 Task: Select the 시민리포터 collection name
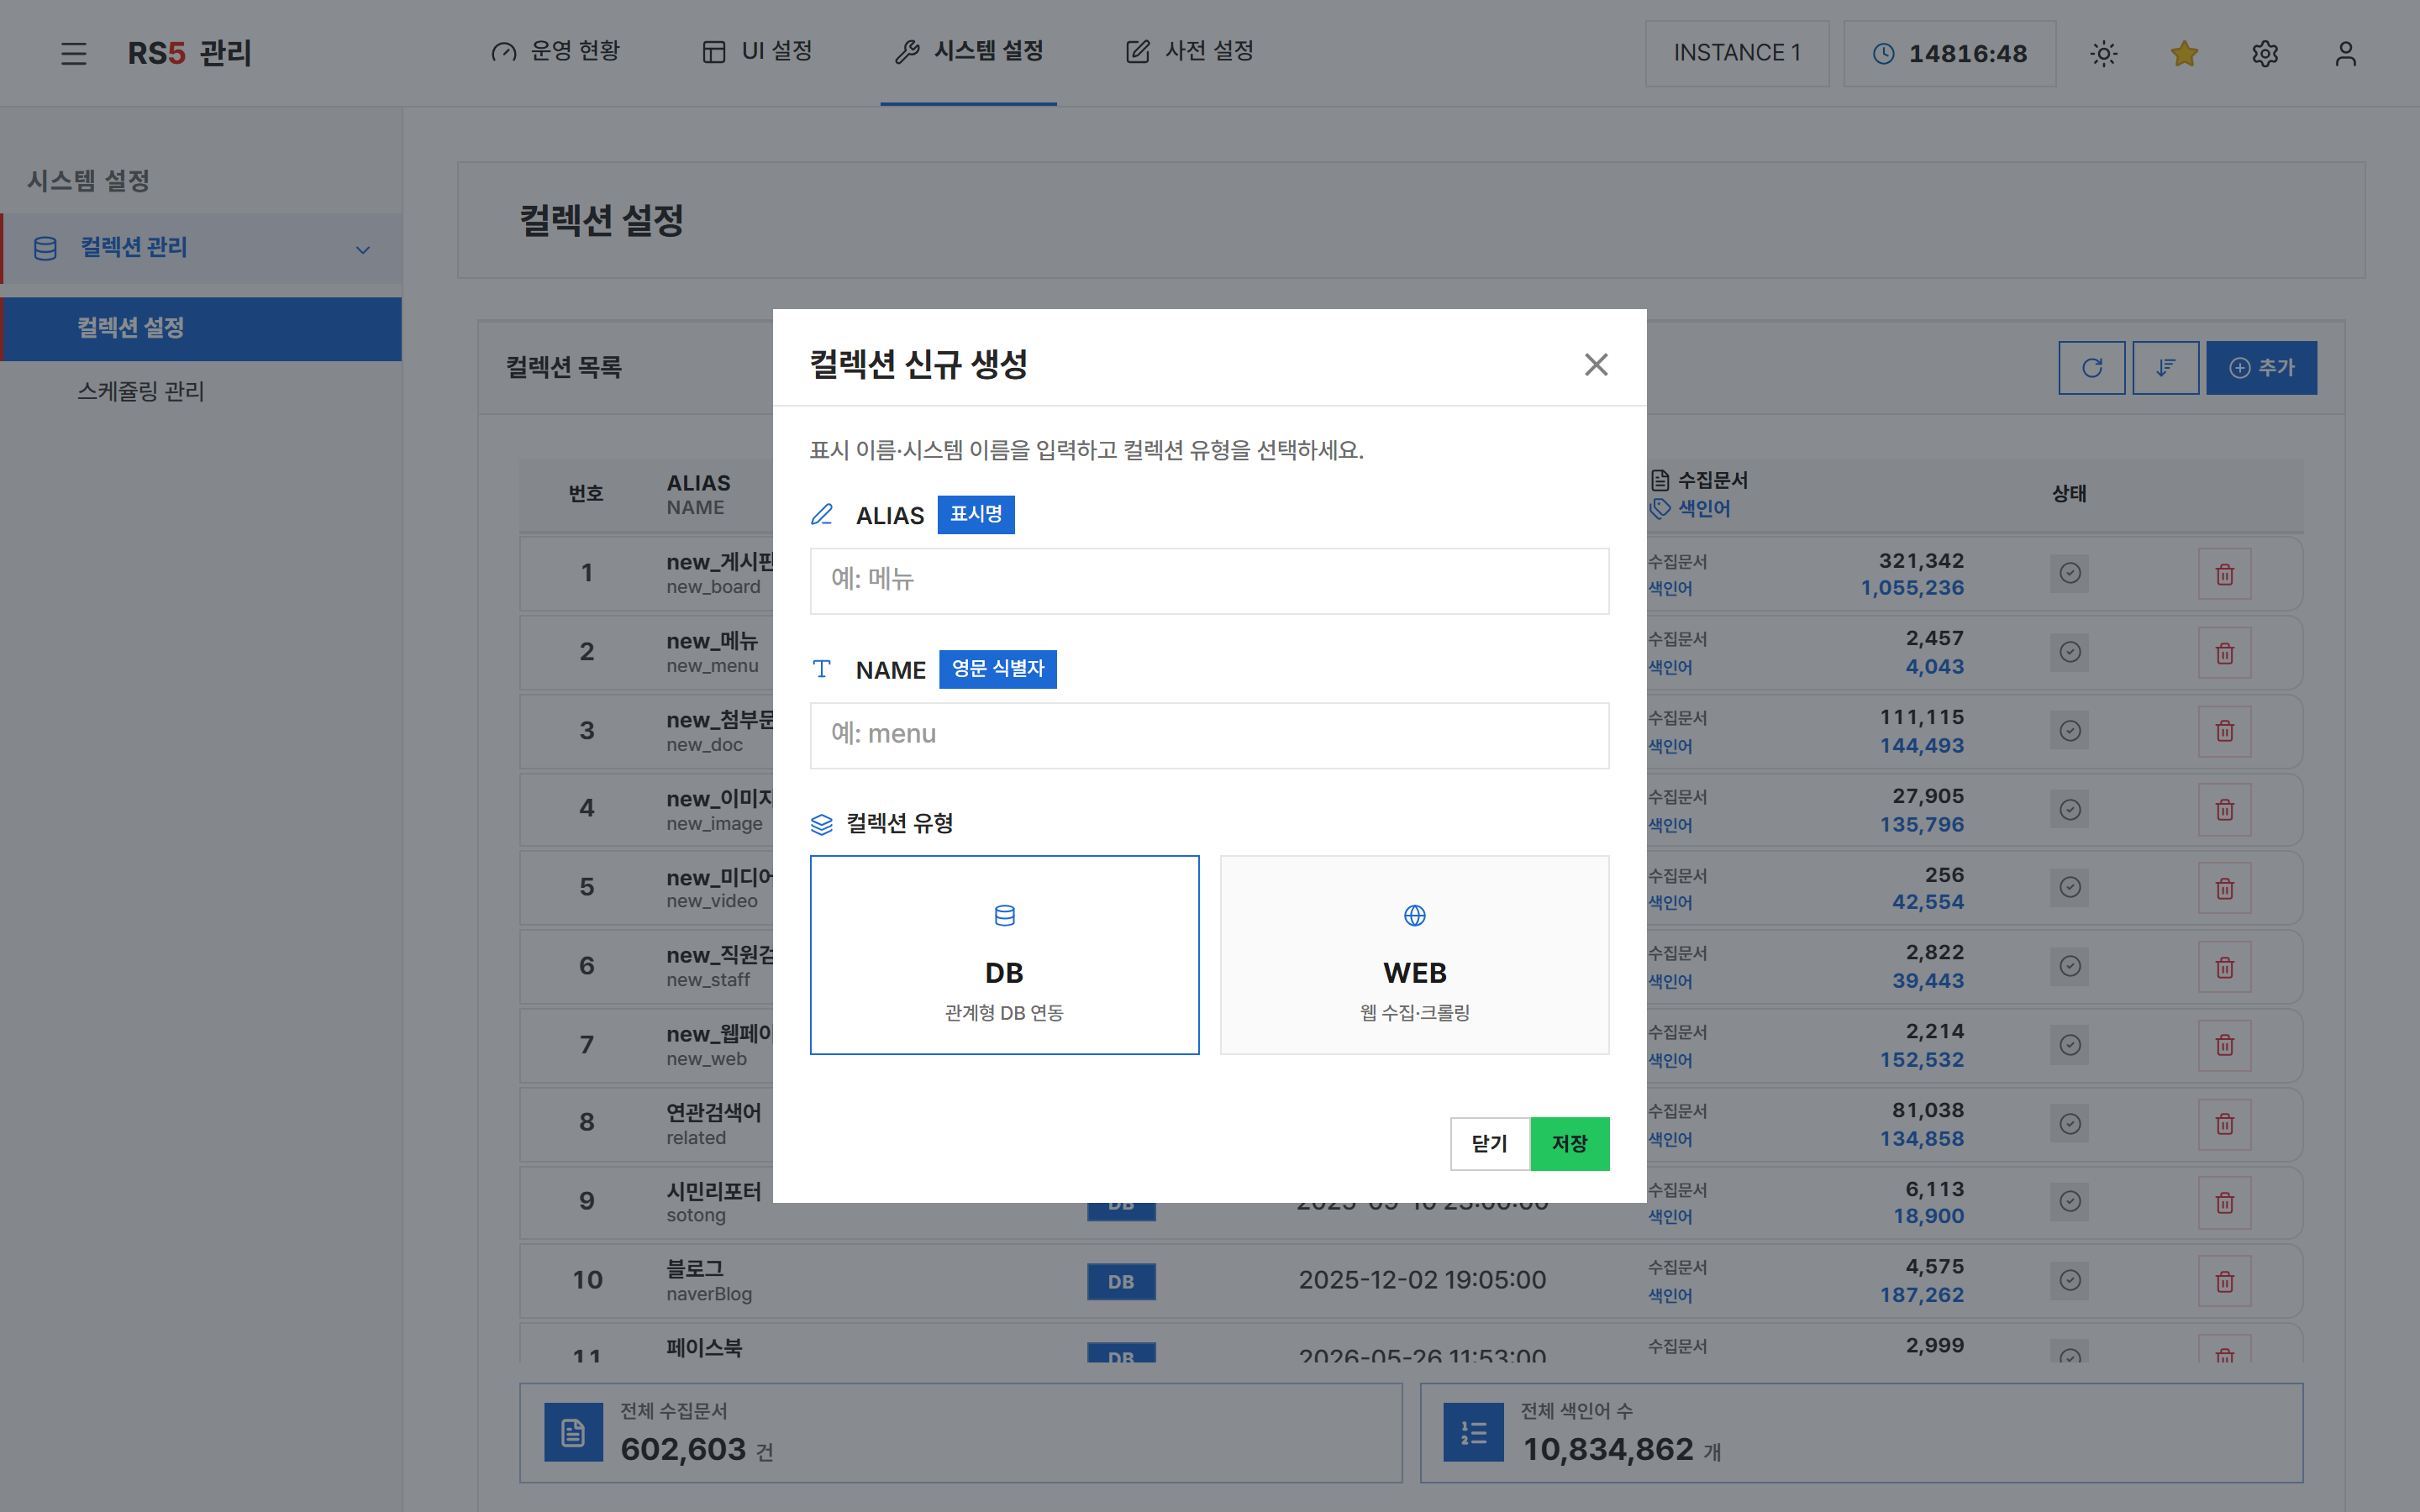(714, 1190)
